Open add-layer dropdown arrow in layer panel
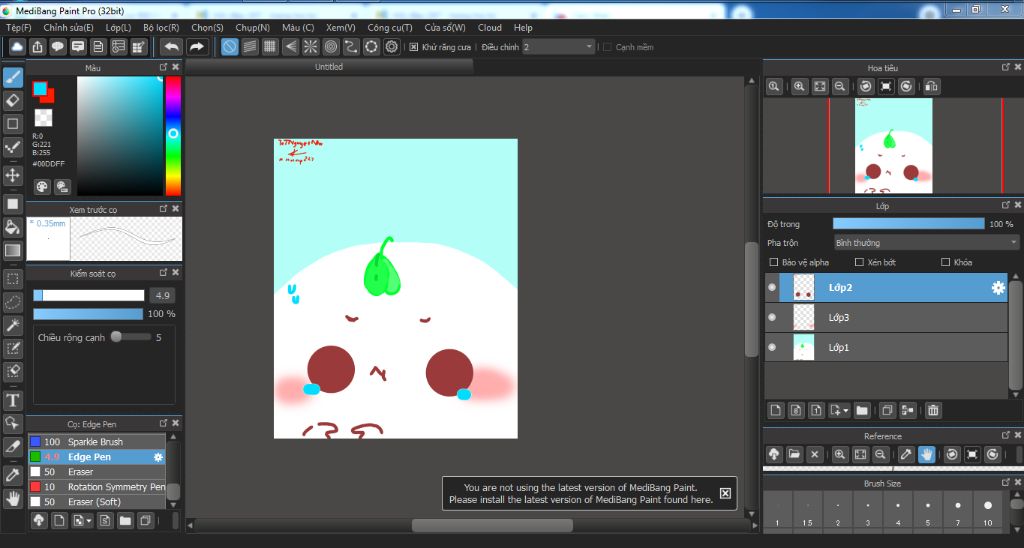 pyautogui.click(x=839, y=410)
